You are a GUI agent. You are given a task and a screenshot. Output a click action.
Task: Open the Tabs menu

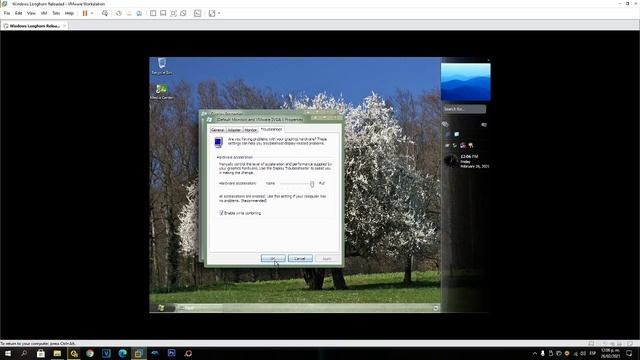click(56, 13)
